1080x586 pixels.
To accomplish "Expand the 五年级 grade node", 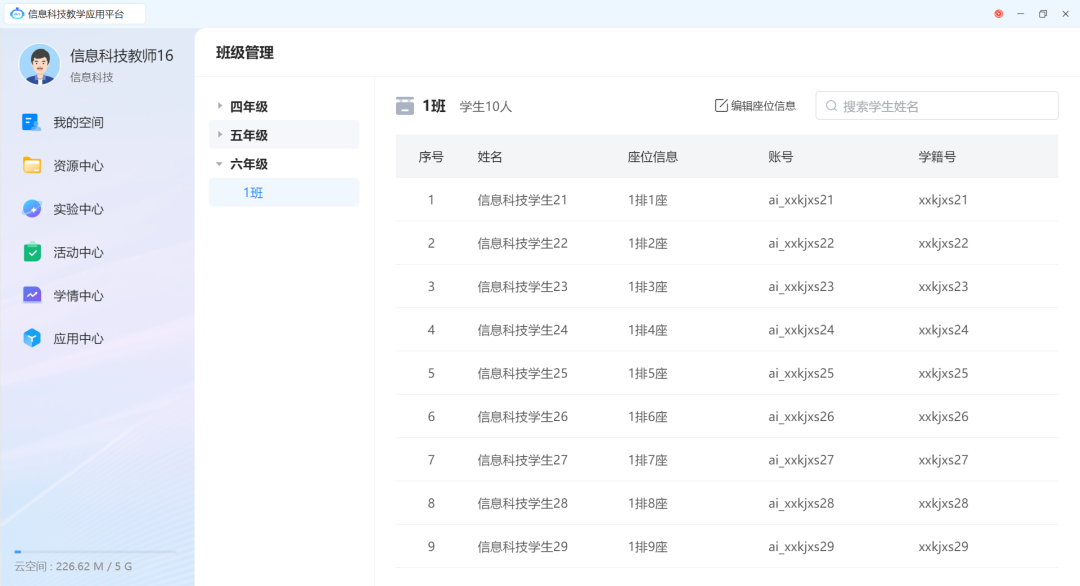I will point(218,134).
